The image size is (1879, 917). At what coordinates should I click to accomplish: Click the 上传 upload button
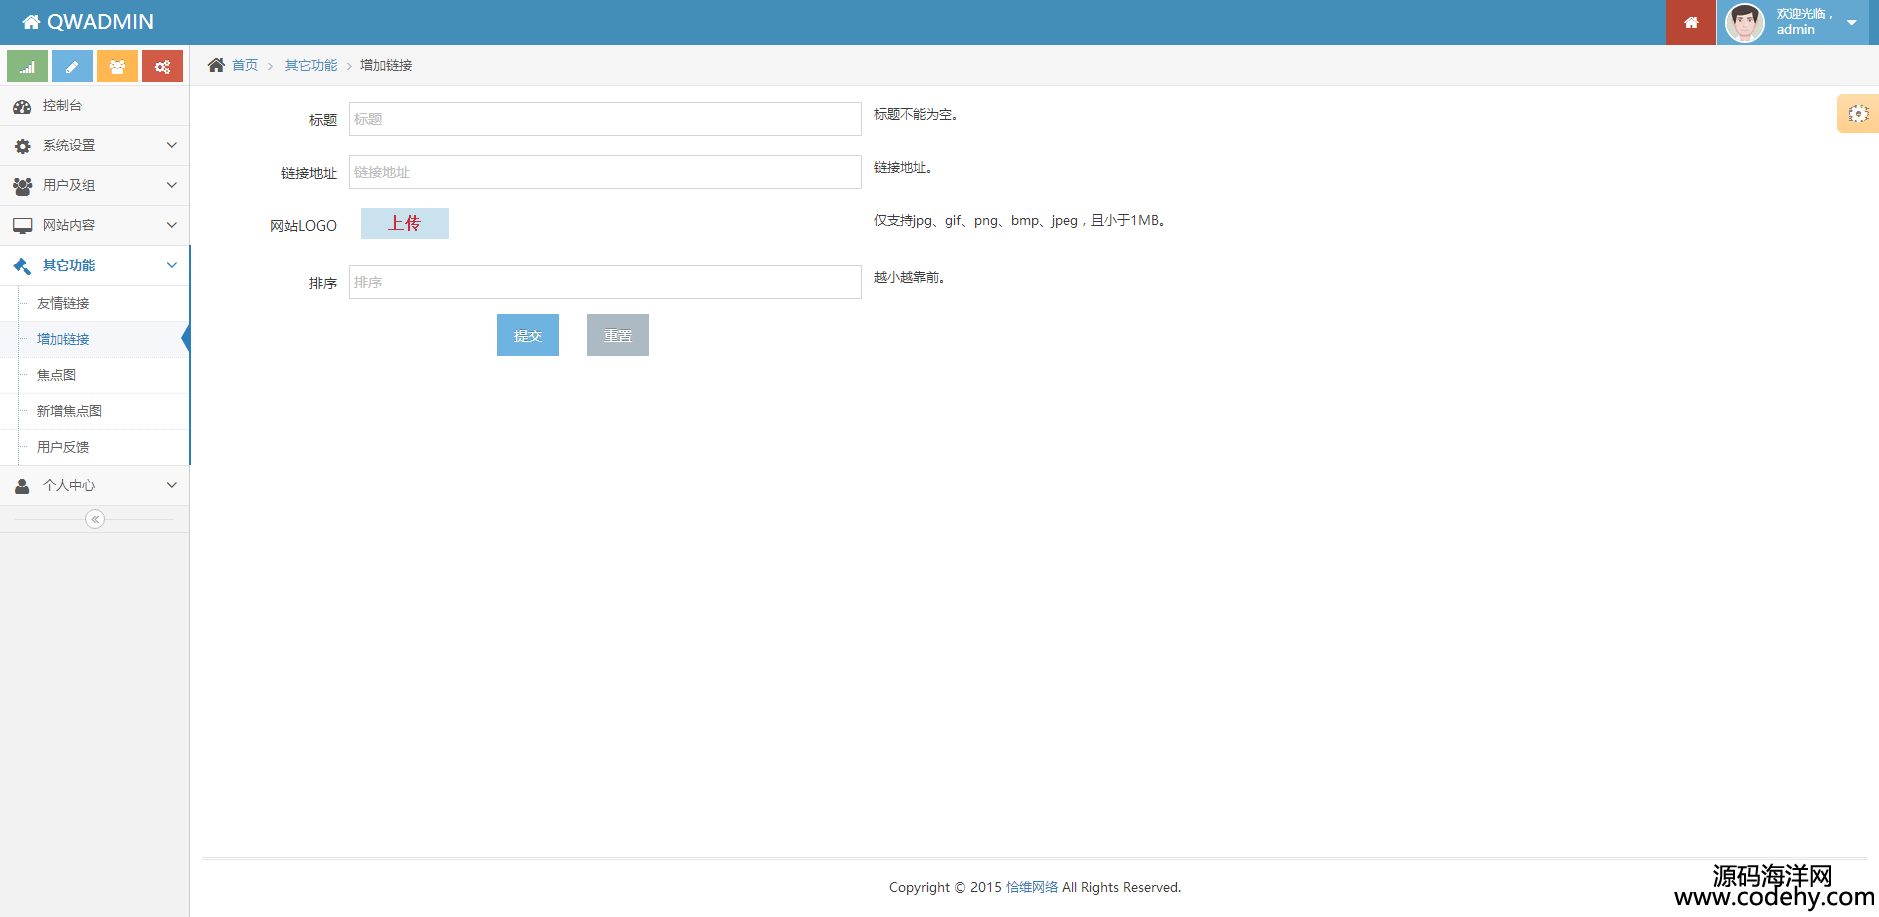click(x=405, y=223)
